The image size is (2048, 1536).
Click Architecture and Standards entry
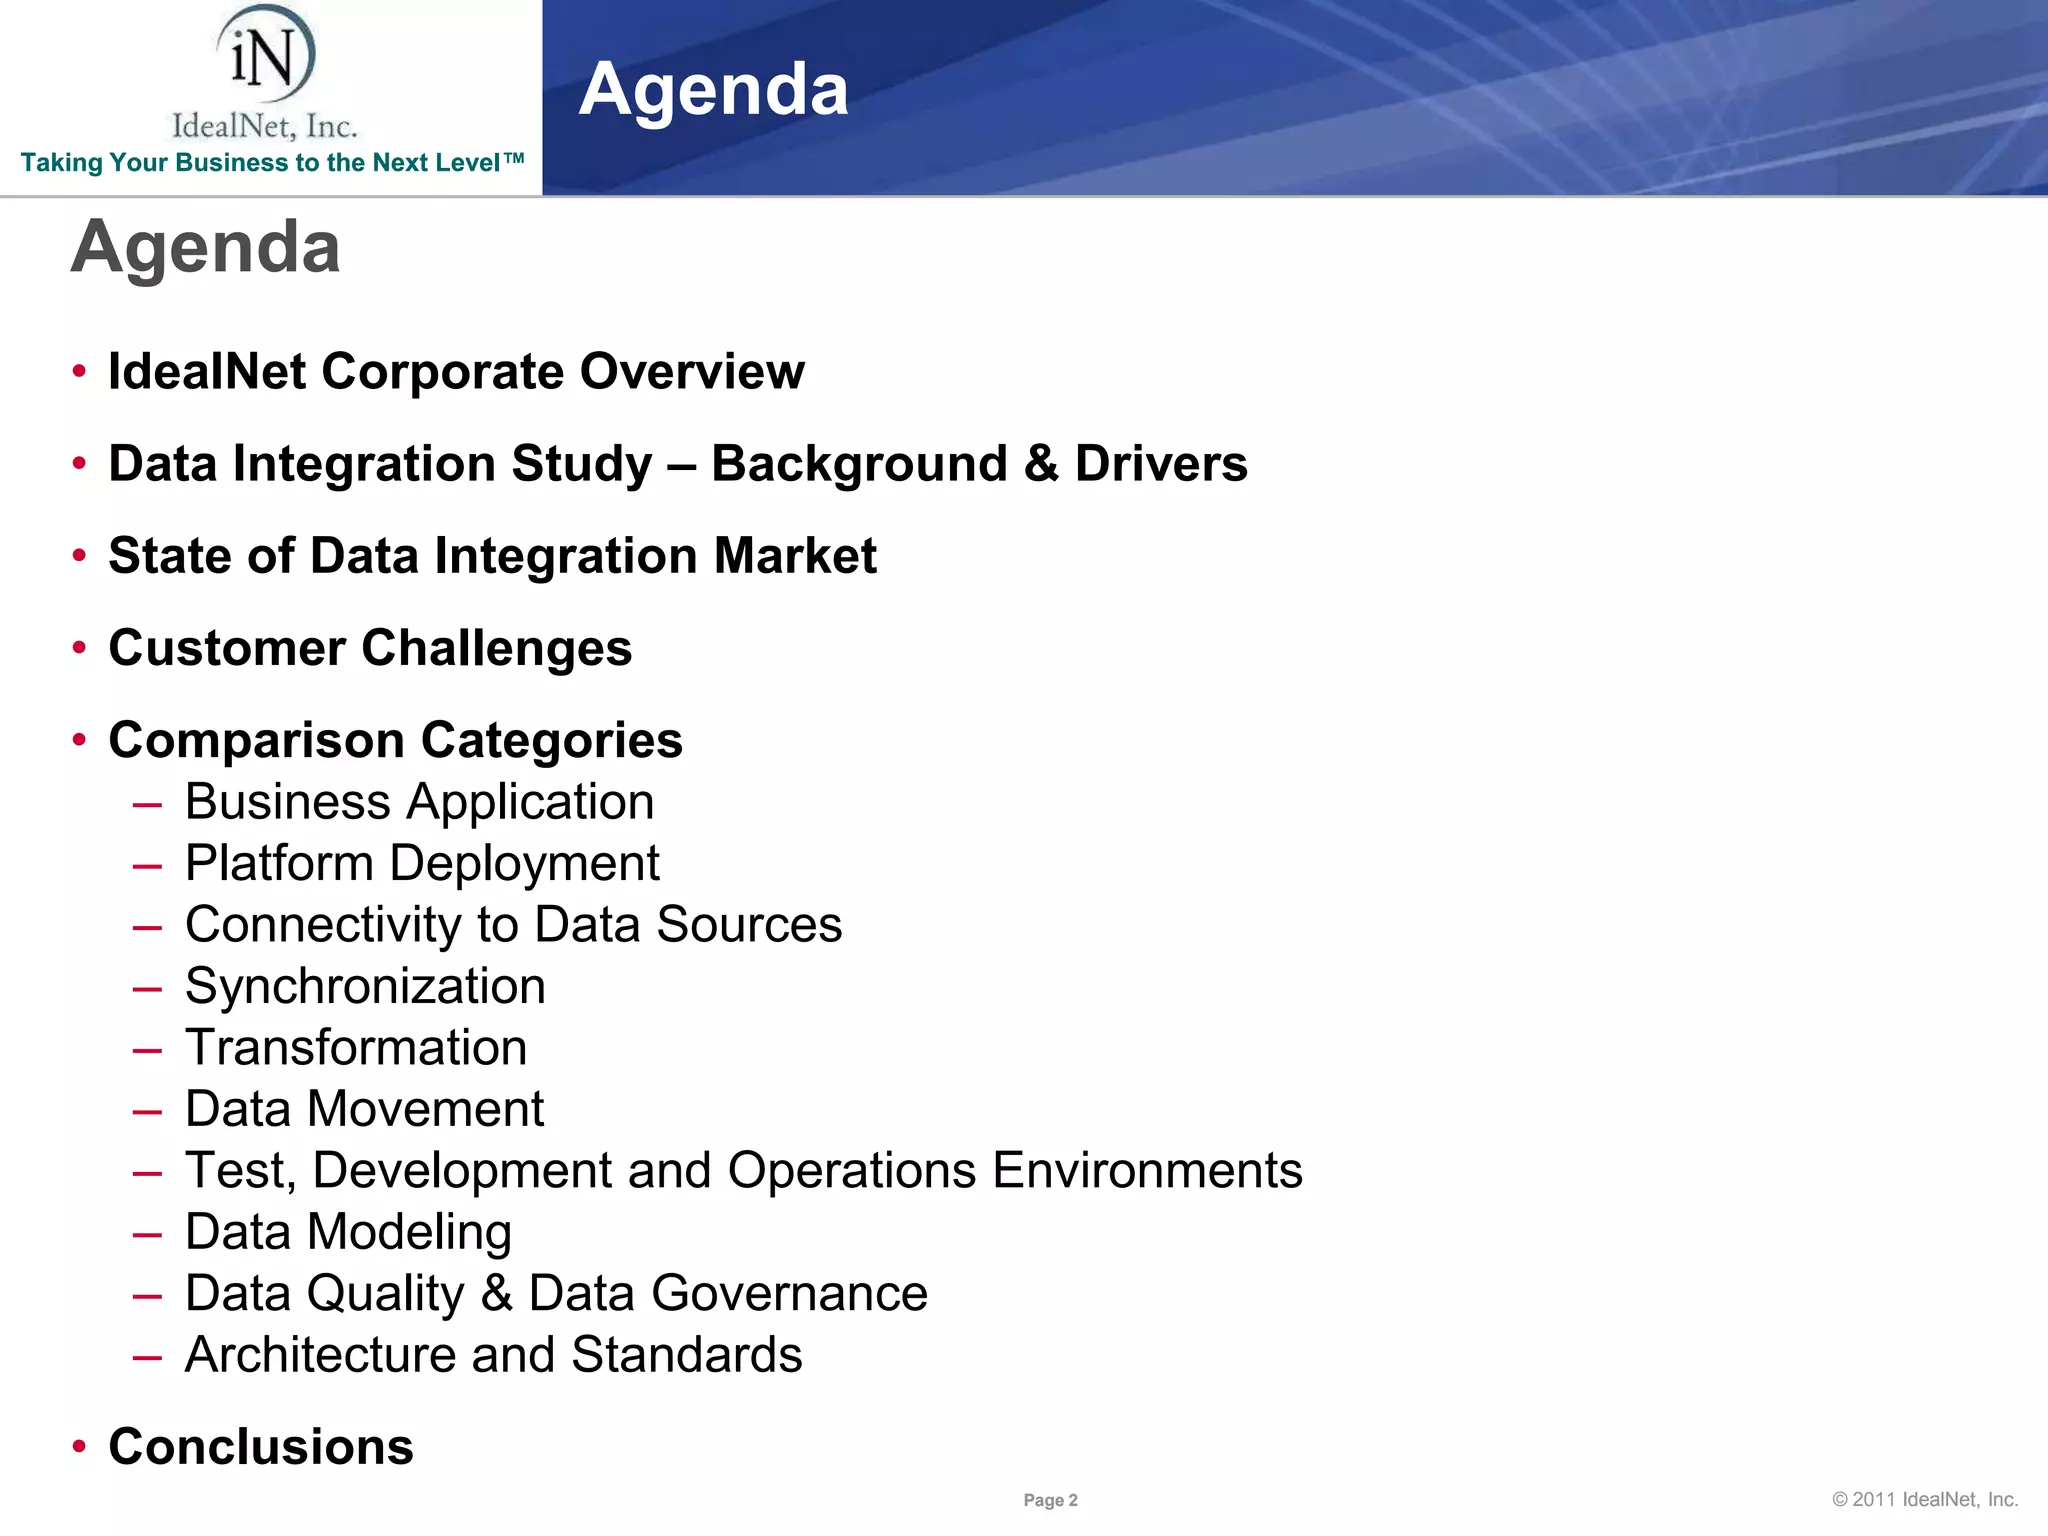(493, 1355)
